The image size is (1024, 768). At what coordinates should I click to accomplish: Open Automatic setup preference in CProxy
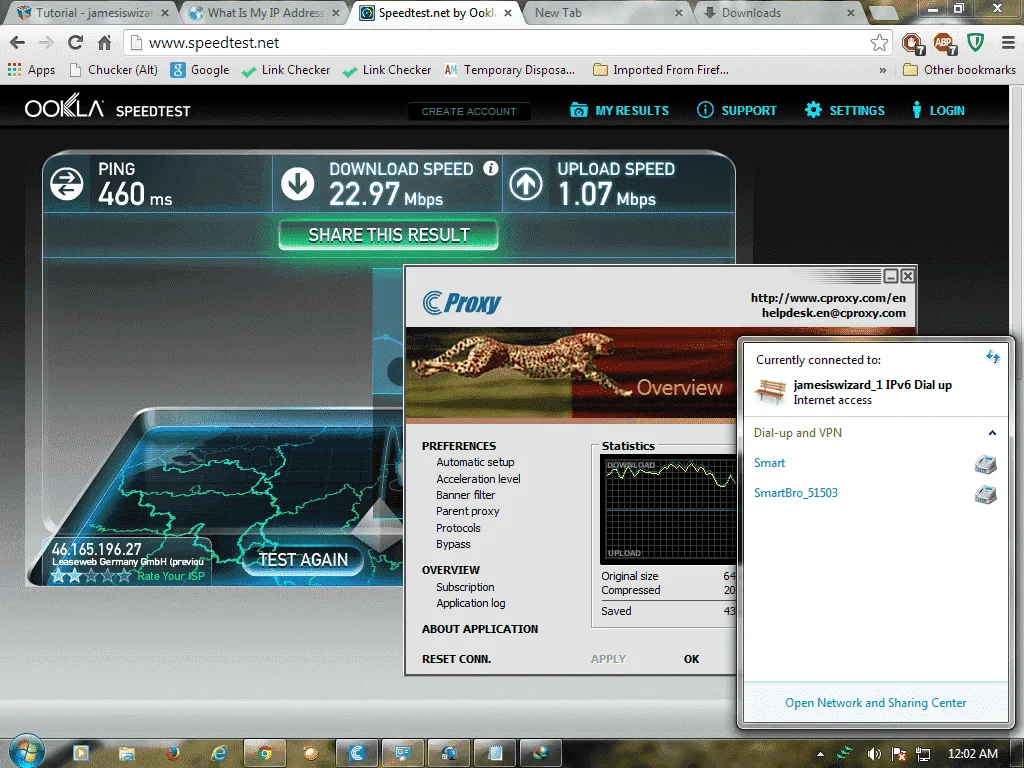475,462
